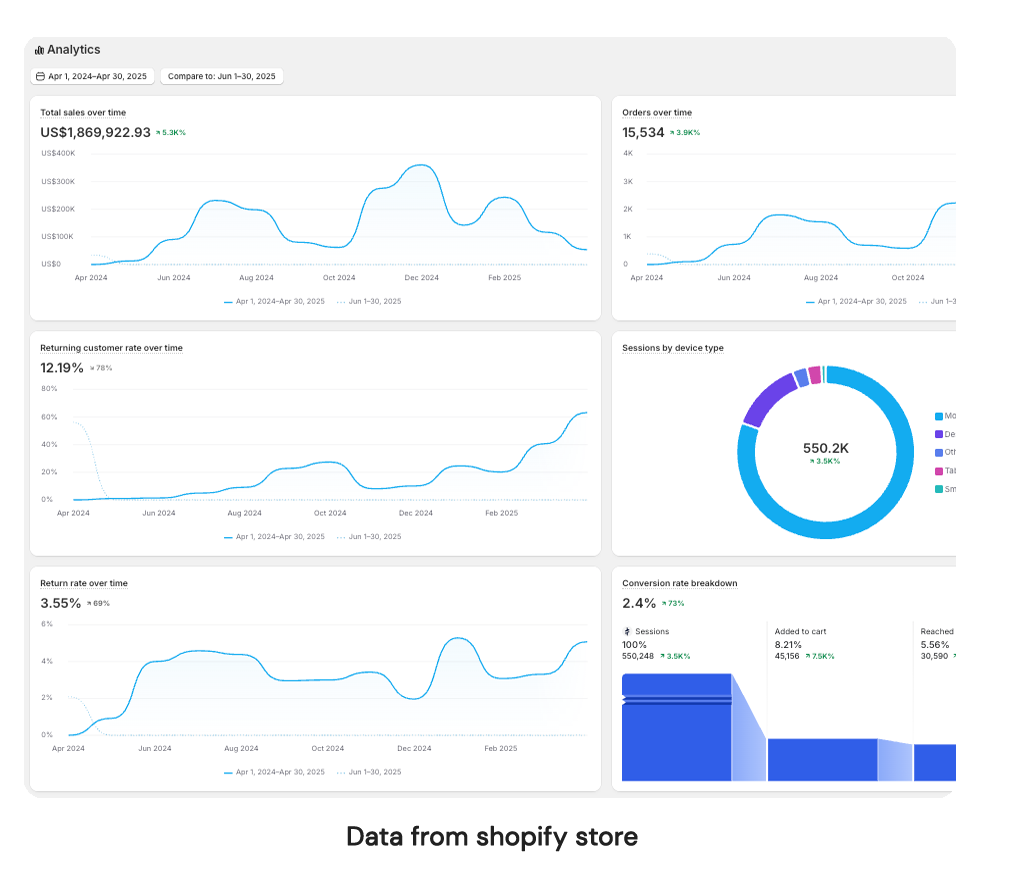
Task: Click the calendar icon in date range button
Action: click(40, 76)
